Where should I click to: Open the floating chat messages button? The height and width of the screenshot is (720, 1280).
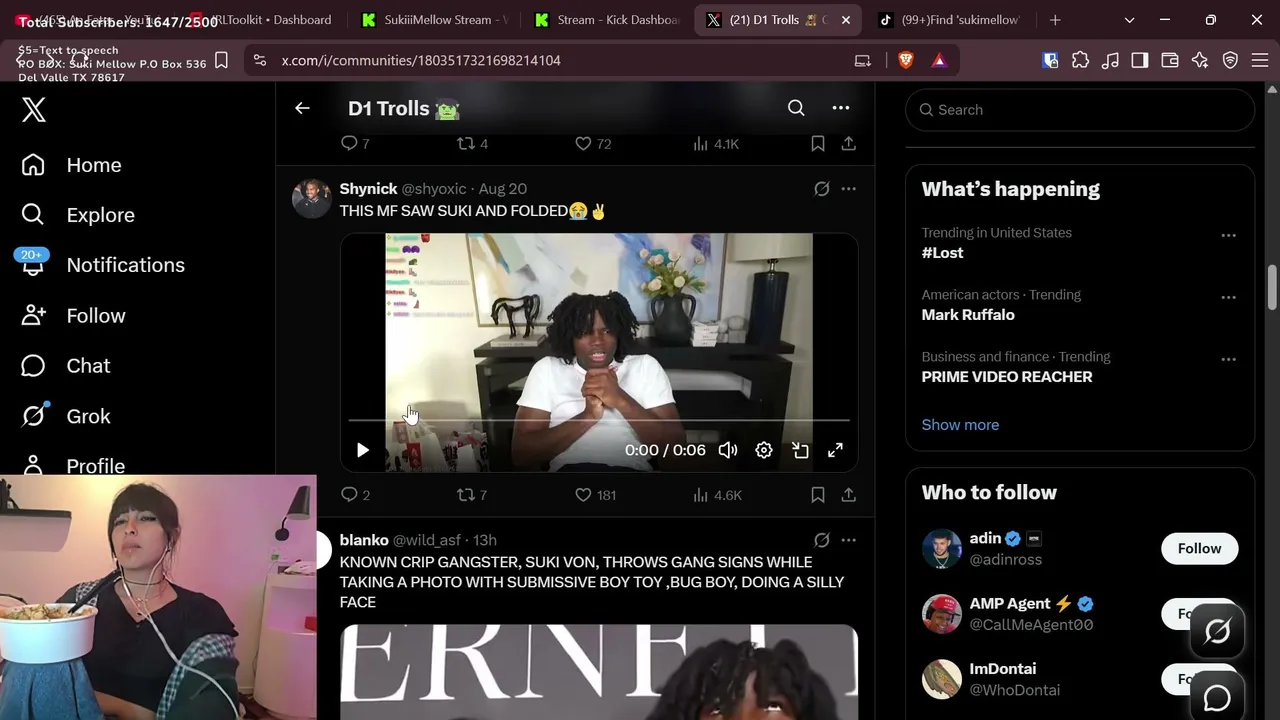1217,697
